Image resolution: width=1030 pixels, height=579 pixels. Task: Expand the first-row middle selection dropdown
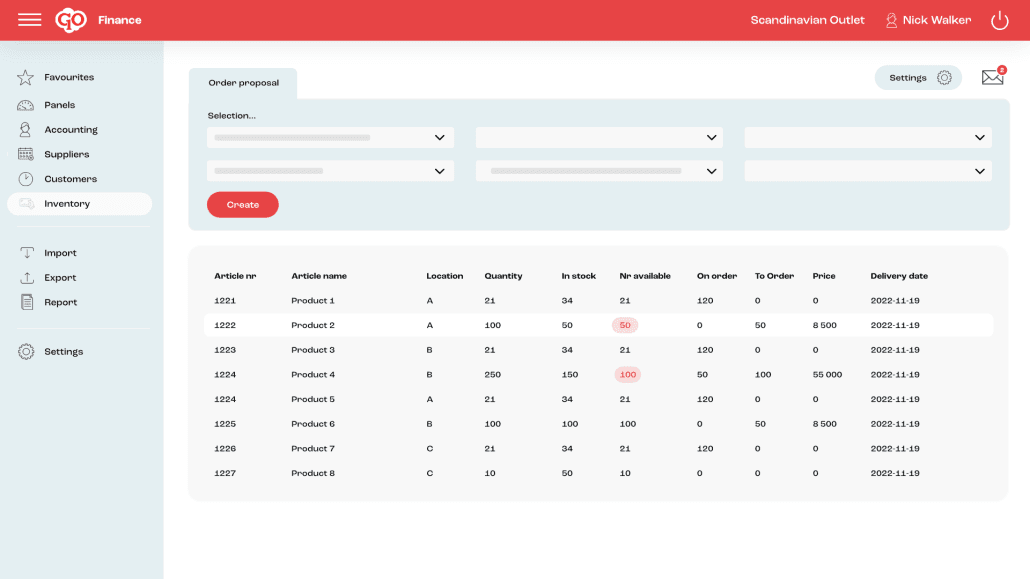pos(599,137)
